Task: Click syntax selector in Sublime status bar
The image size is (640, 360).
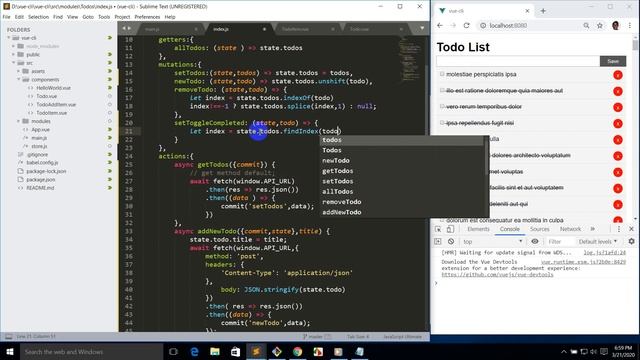Action: (402, 337)
